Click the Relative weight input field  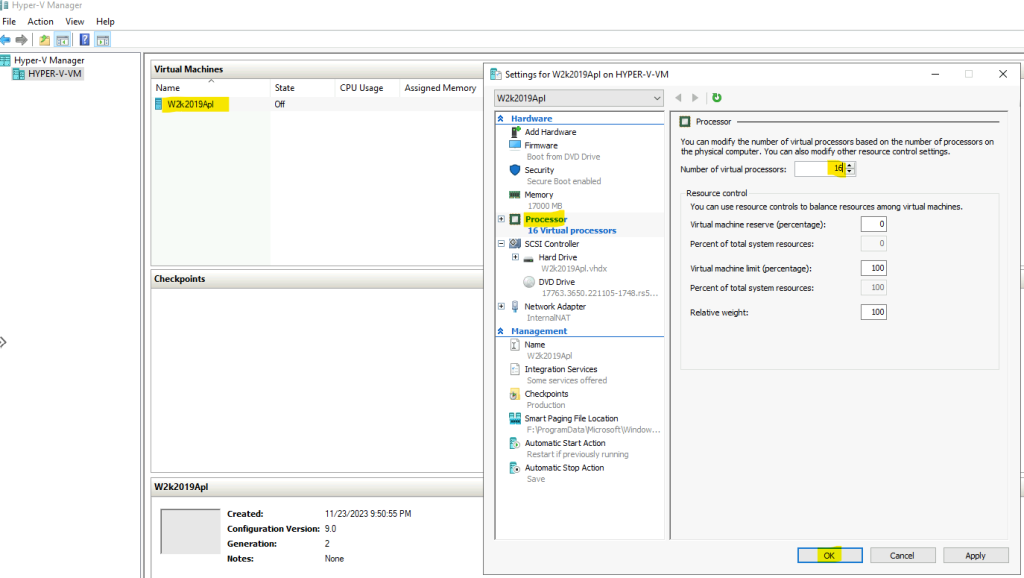click(x=873, y=312)
